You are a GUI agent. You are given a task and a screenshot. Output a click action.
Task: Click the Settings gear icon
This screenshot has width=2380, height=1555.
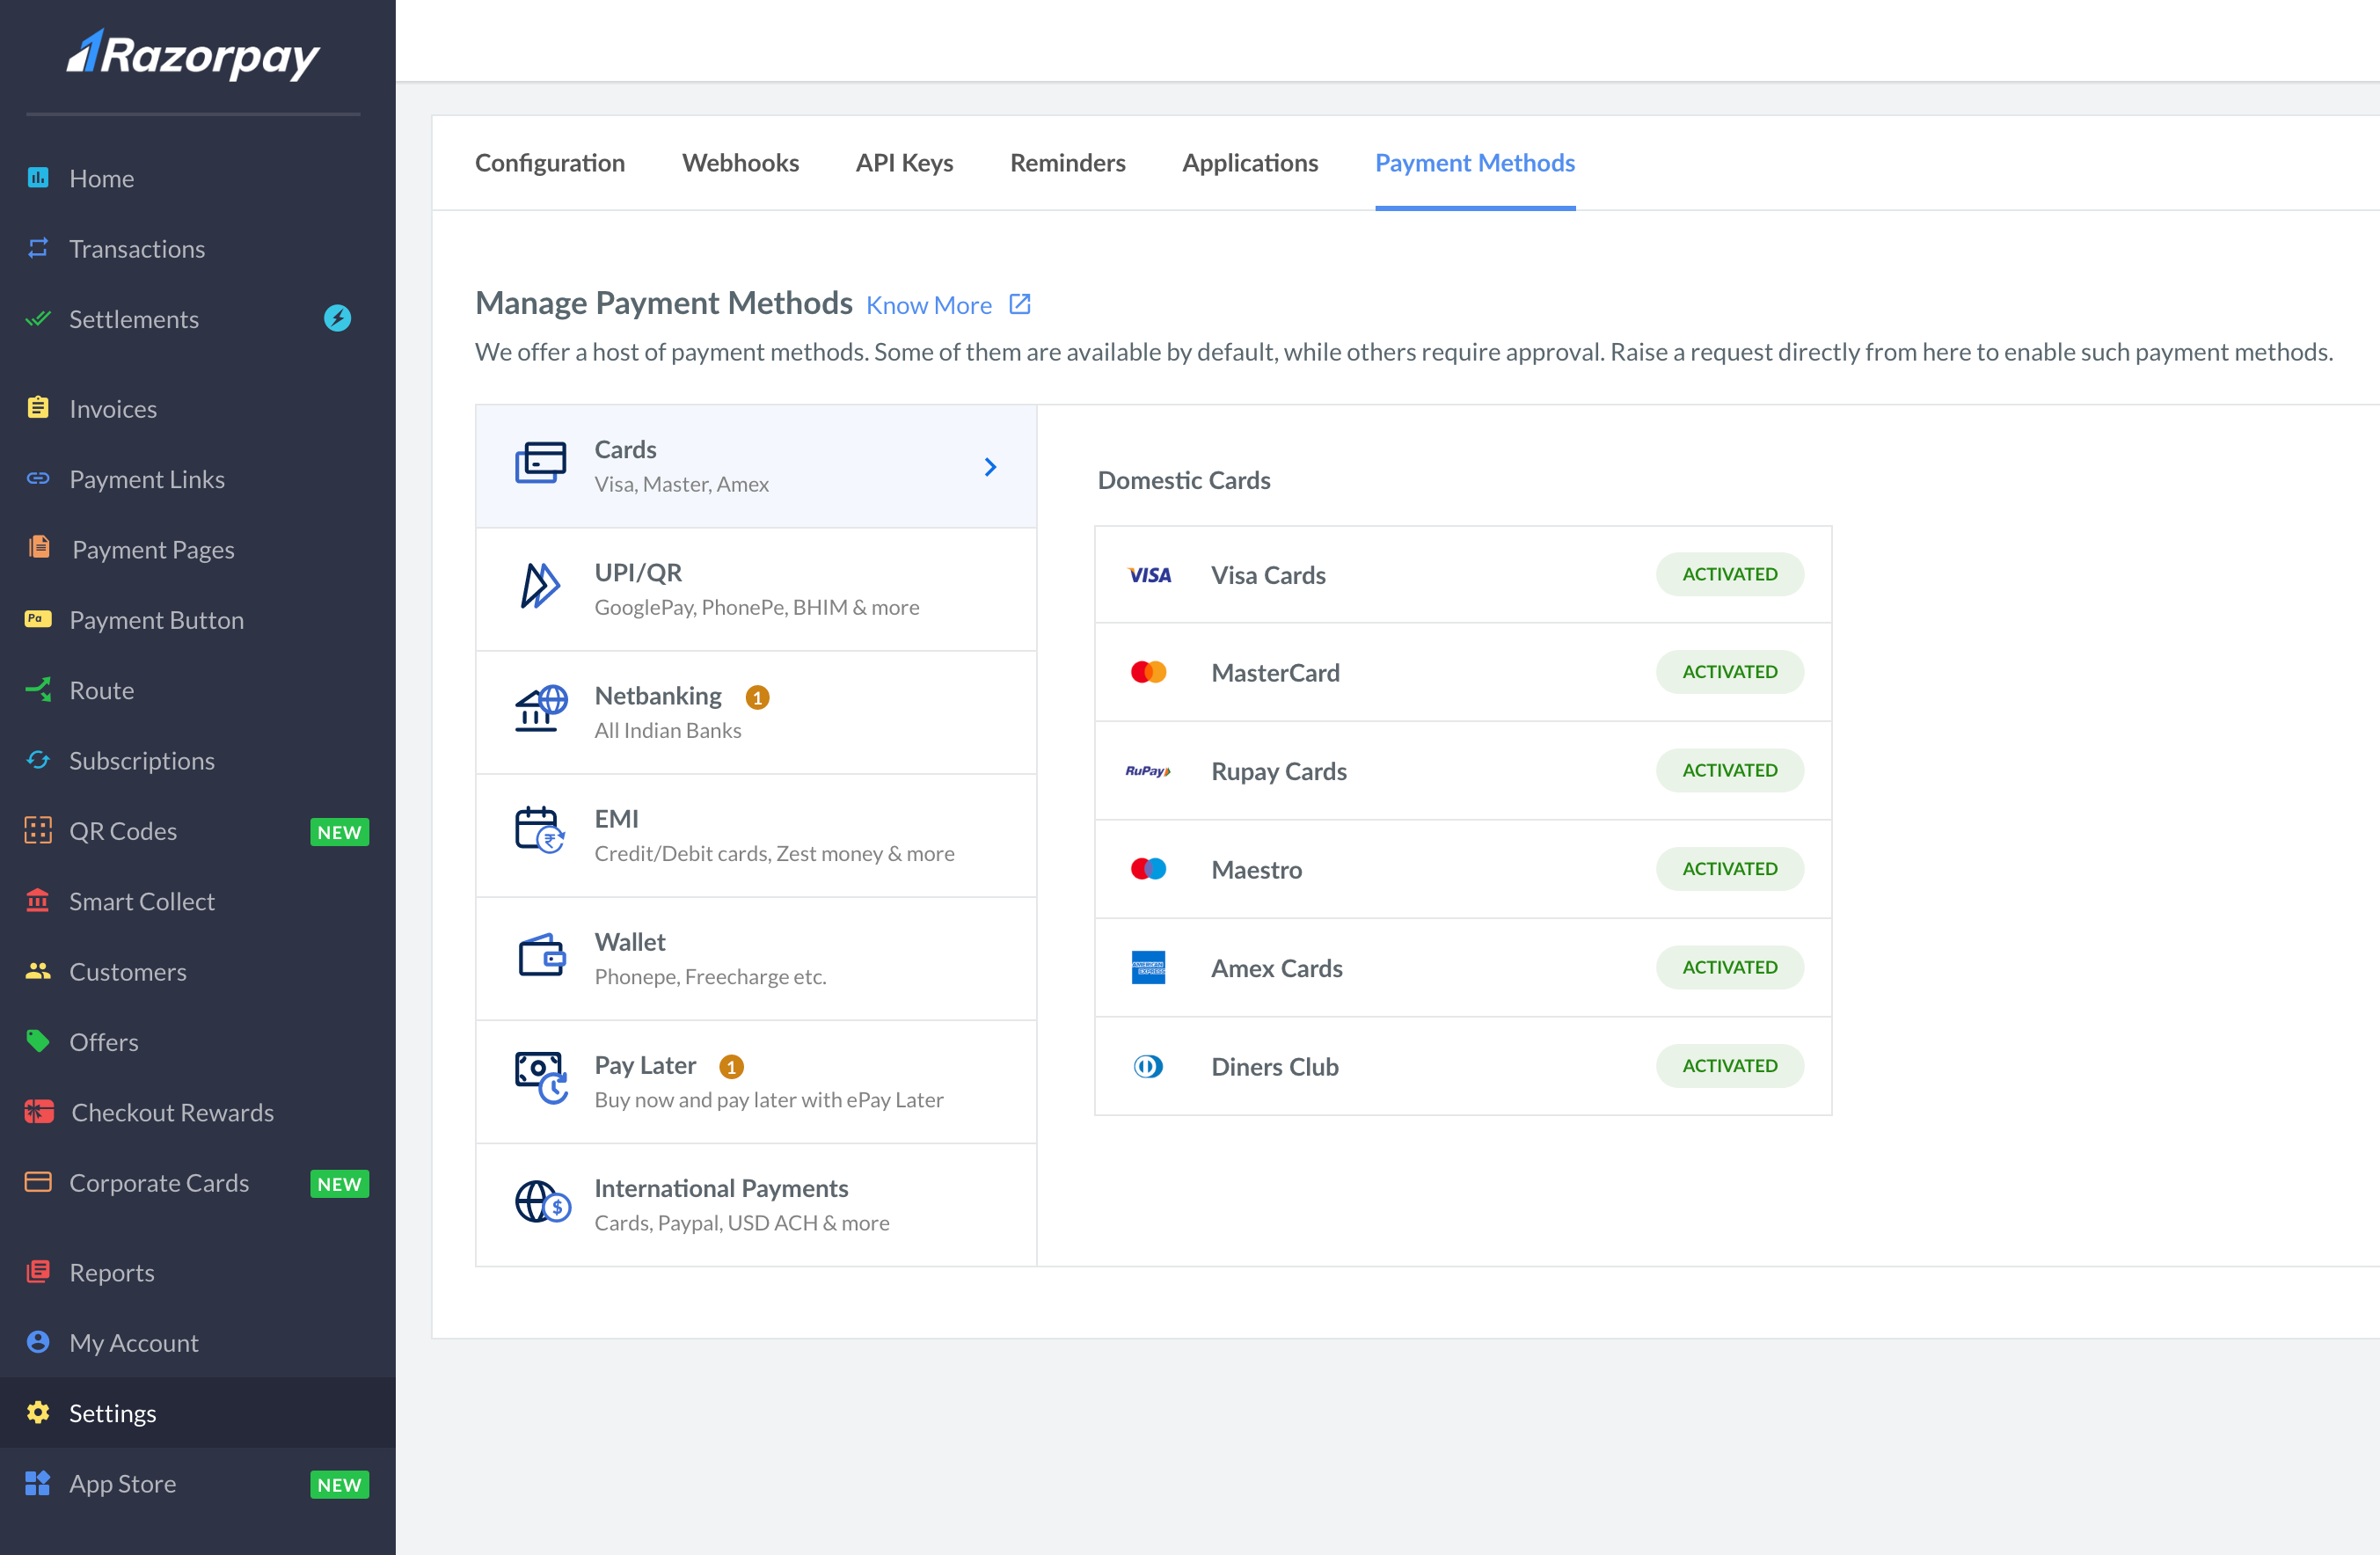tap(38, 1412)
